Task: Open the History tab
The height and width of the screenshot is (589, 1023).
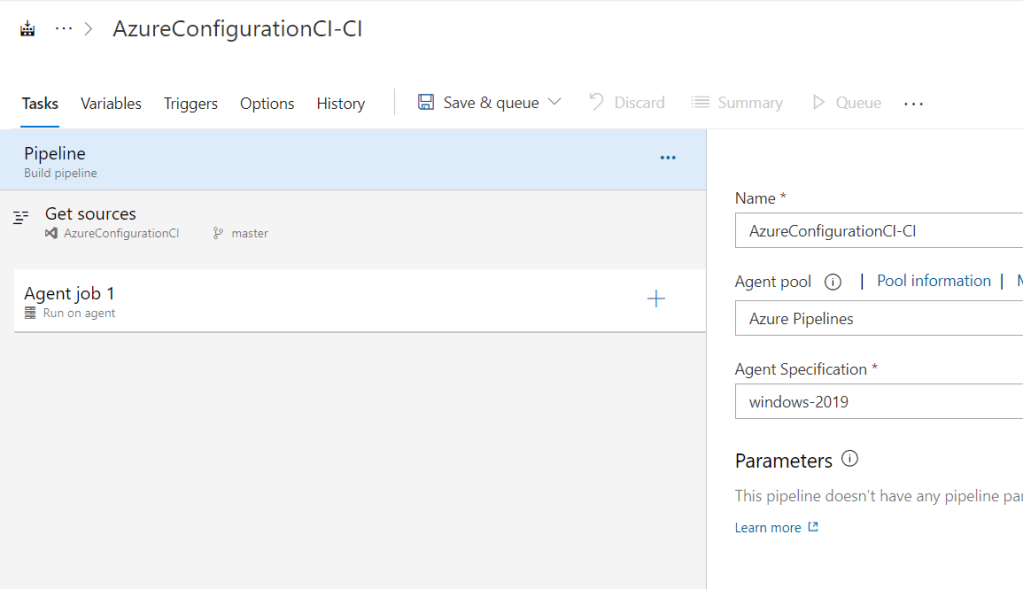Action: [341, 104]
